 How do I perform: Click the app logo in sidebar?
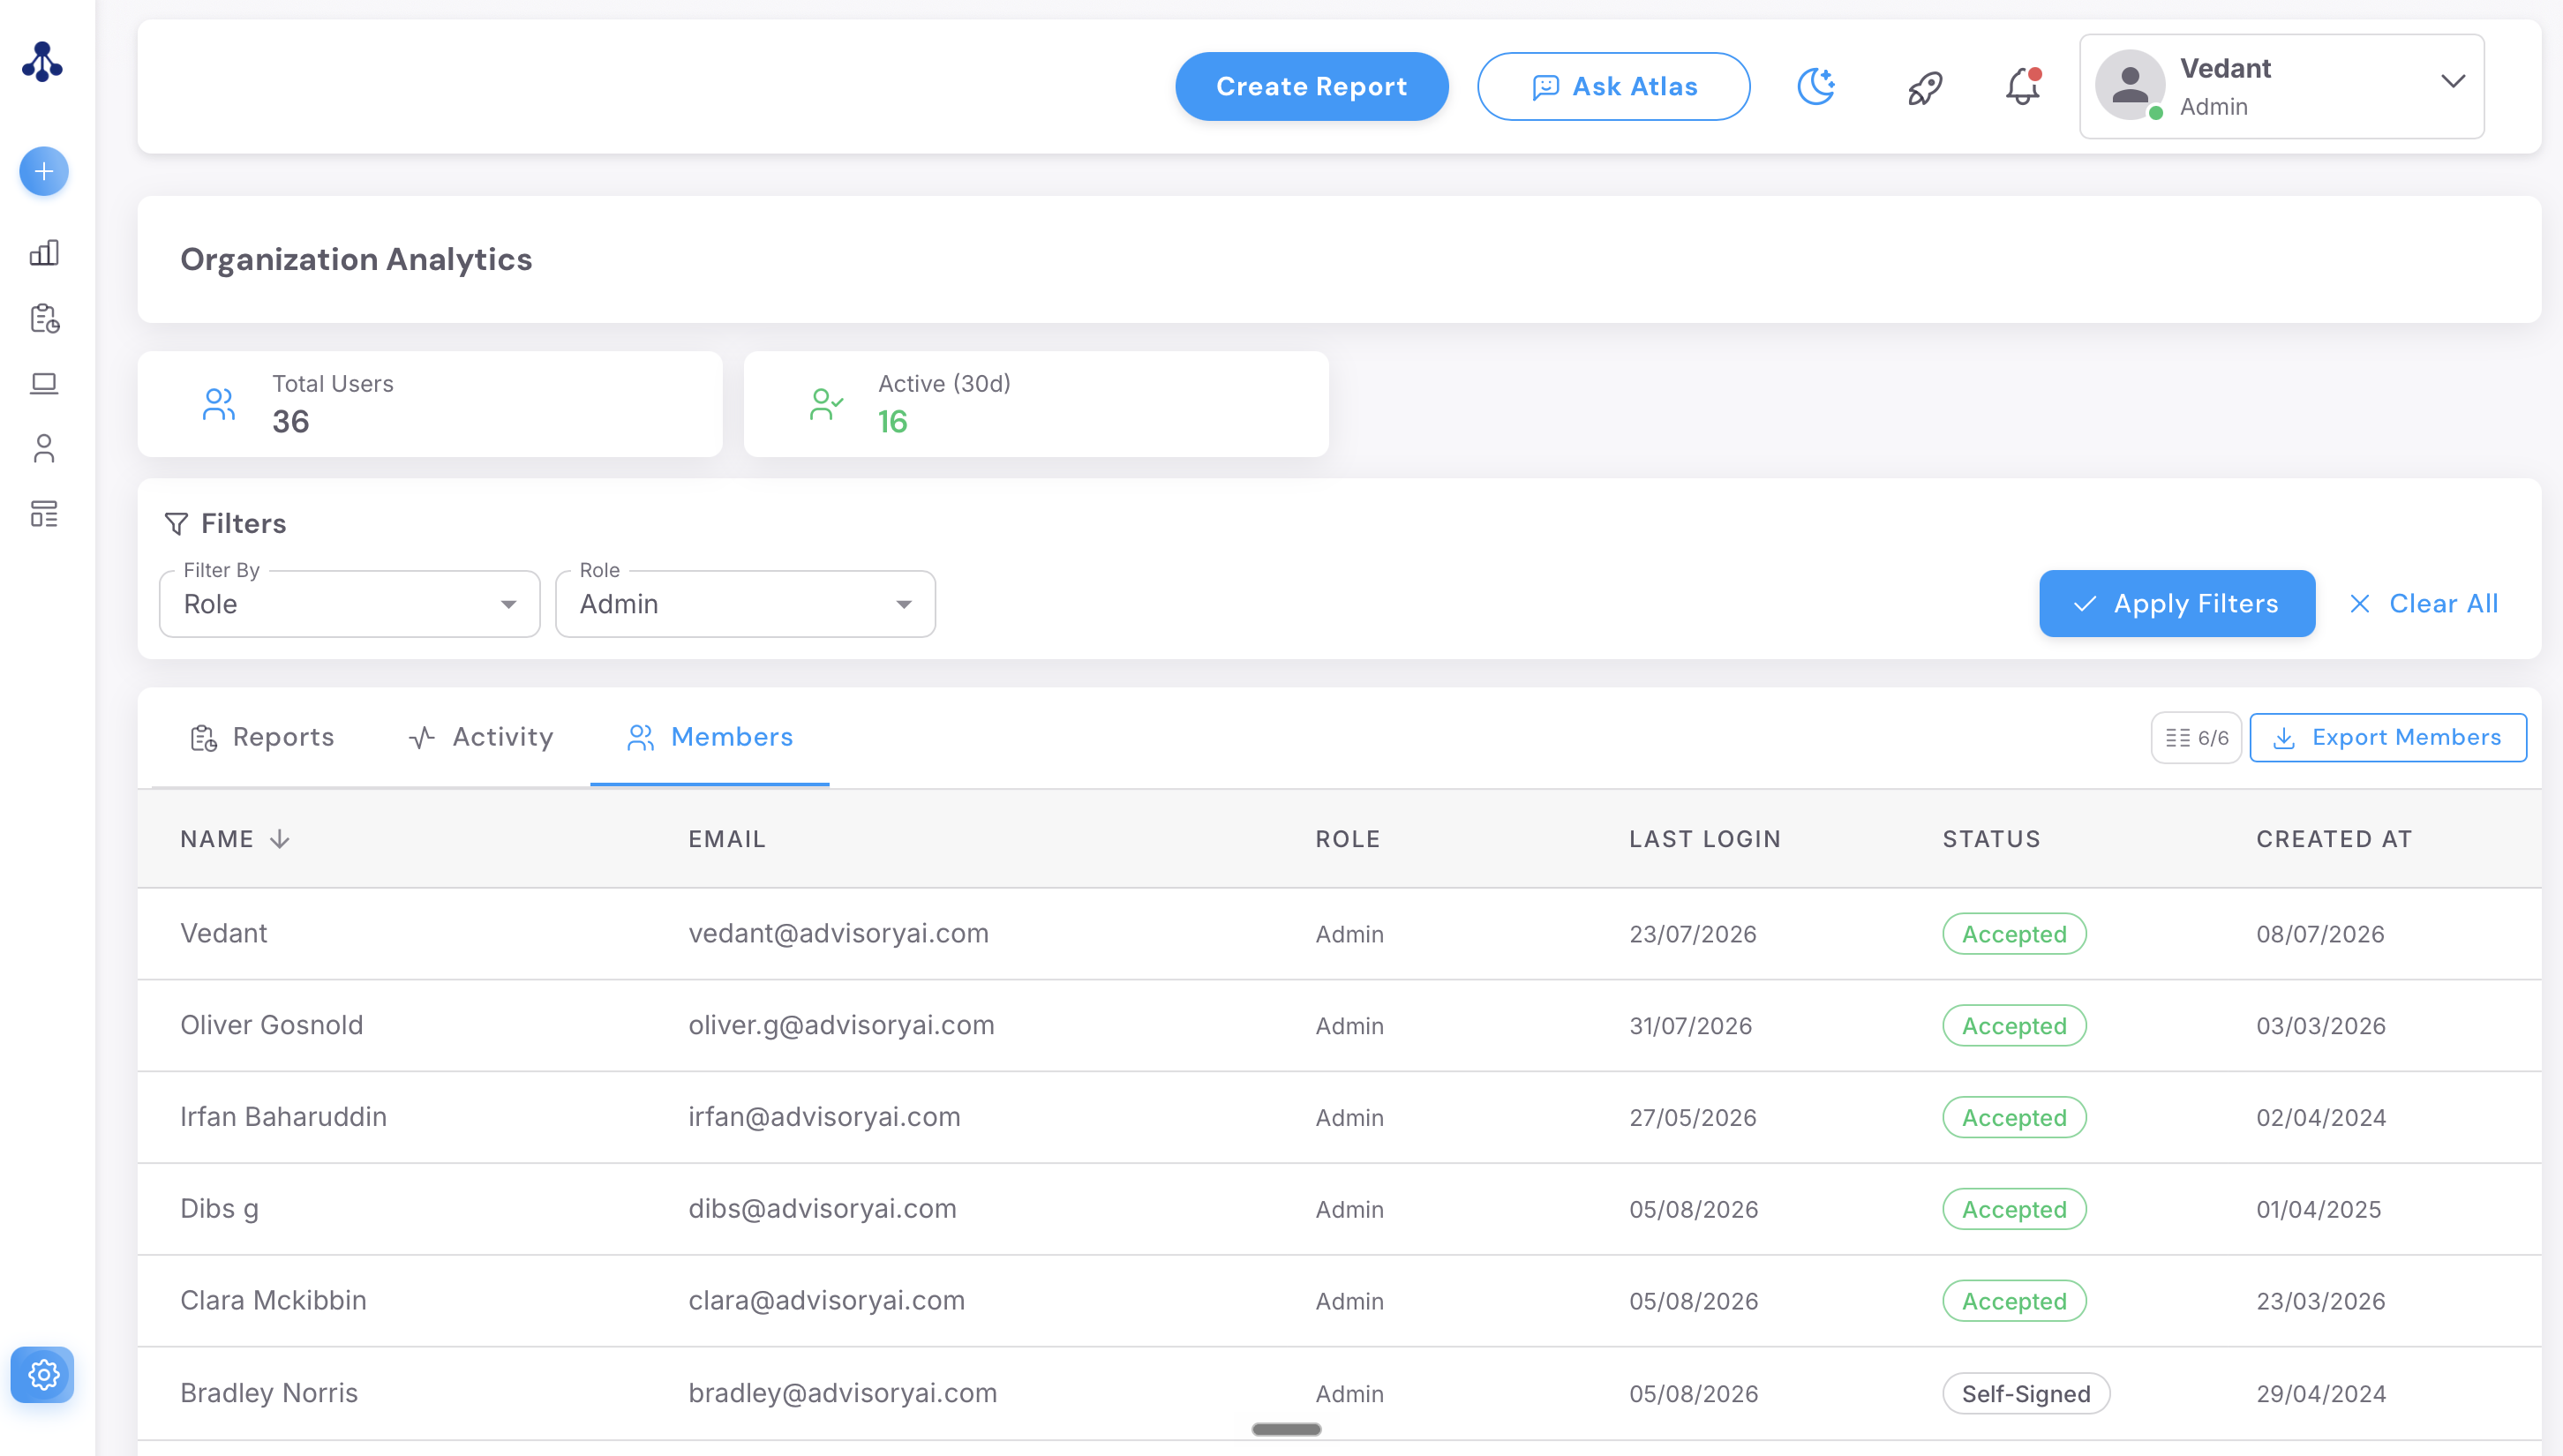point(43,62)
